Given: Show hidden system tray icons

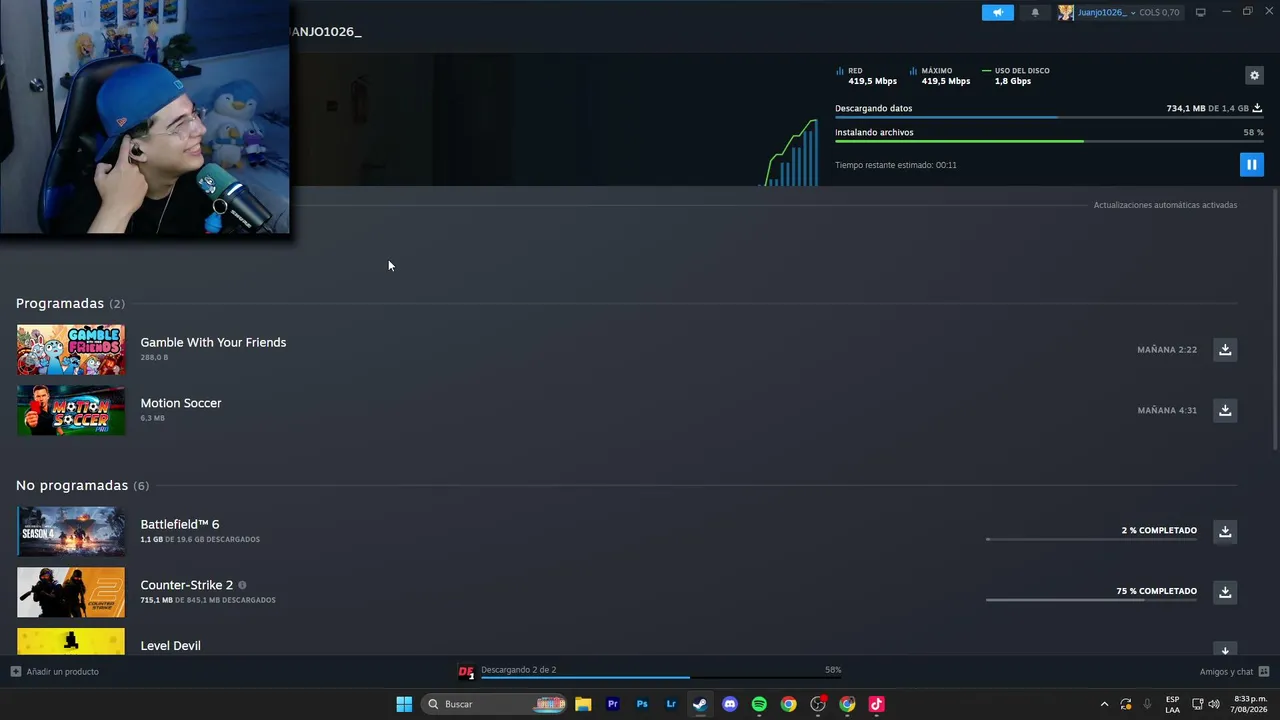Looking at the screenshot, I should tap(1104, 704).
